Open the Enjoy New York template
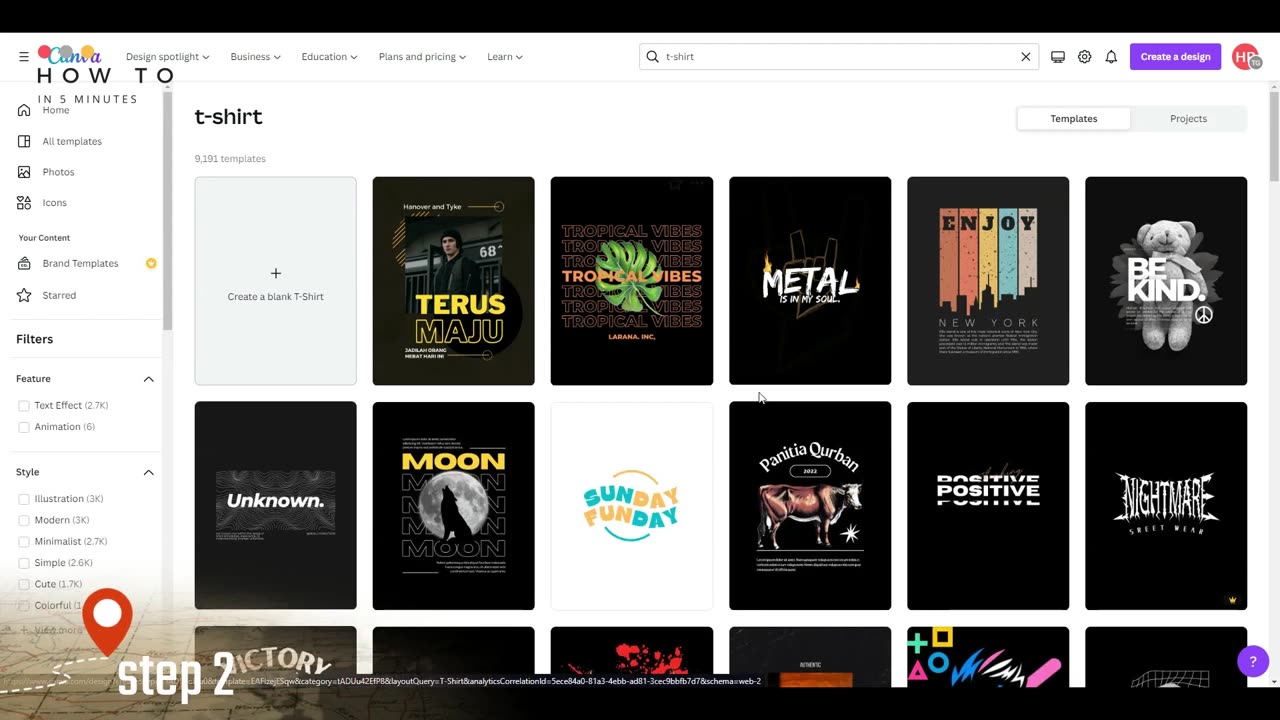Viewport: 1280px width, 720px height. pos(988,281)
